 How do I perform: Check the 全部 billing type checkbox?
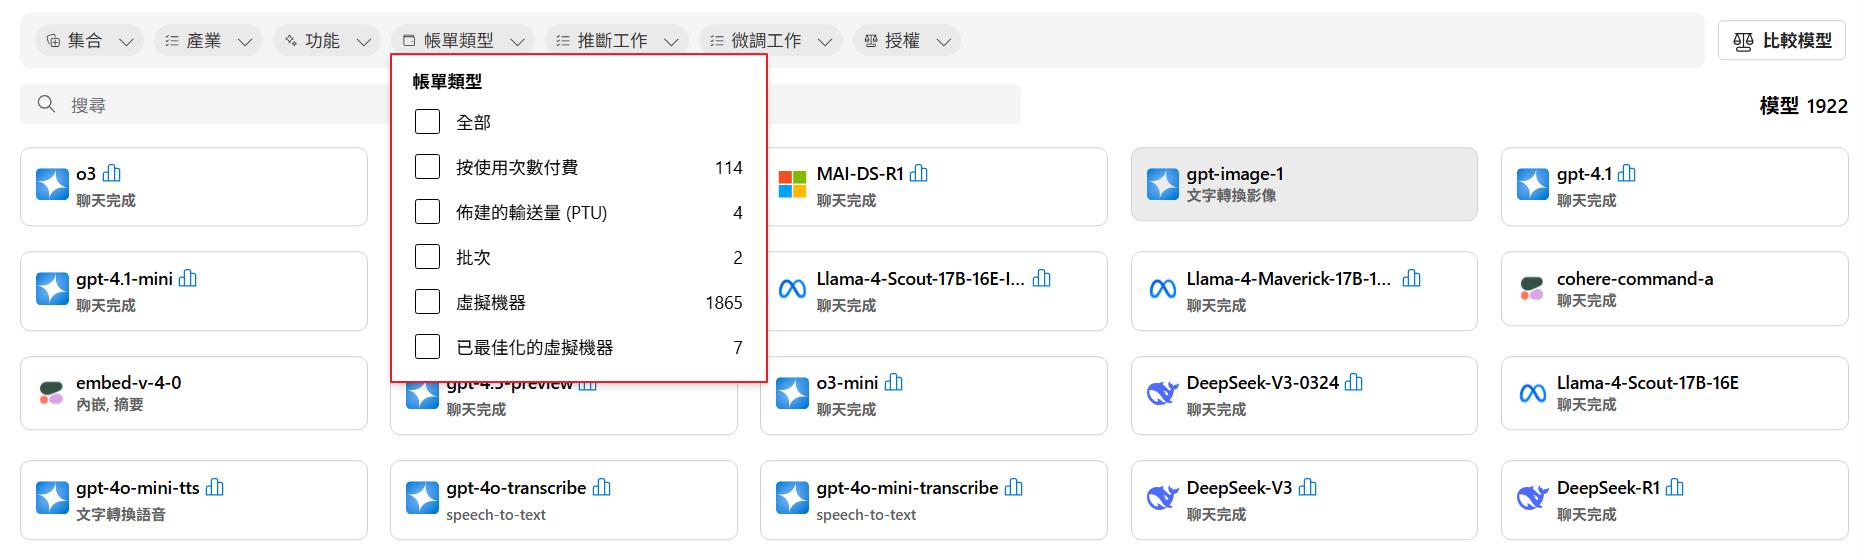pos(427,122)
